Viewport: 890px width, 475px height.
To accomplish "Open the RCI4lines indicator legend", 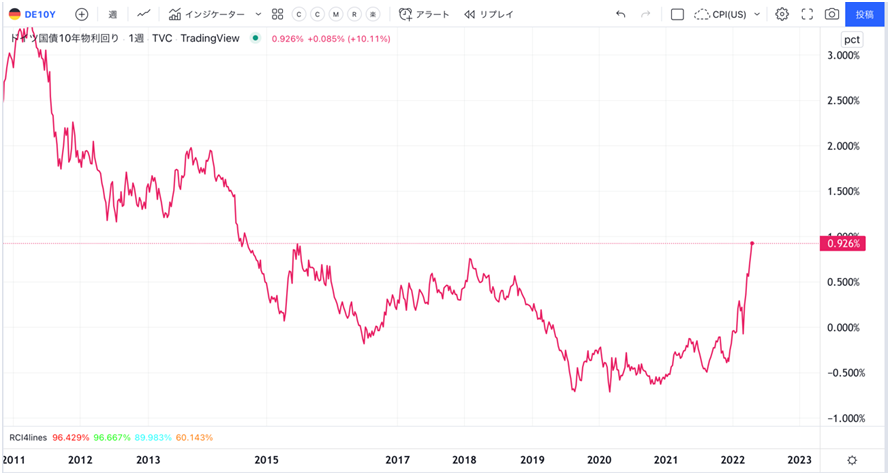I will 28,438.
